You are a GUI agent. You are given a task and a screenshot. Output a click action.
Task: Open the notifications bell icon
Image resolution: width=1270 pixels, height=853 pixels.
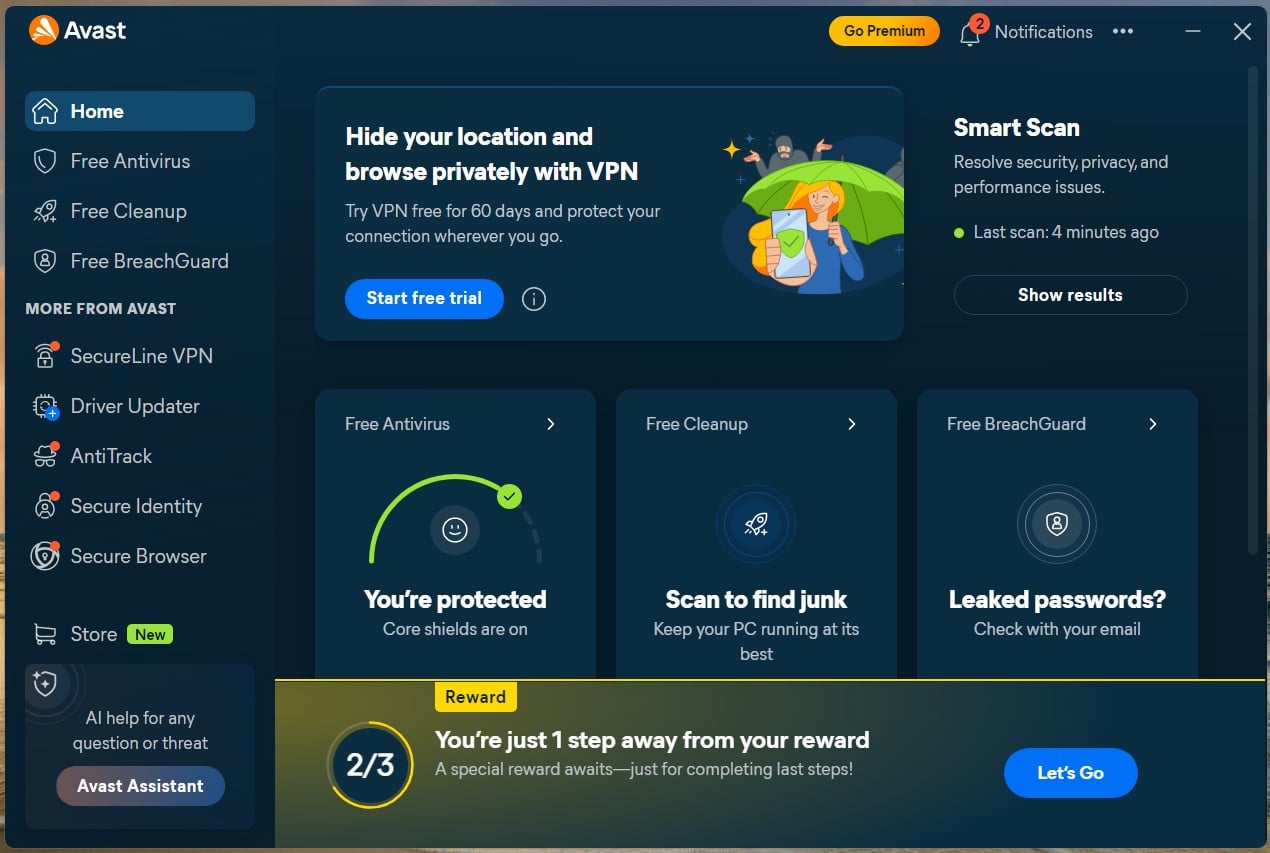click(x=969, y=33)
